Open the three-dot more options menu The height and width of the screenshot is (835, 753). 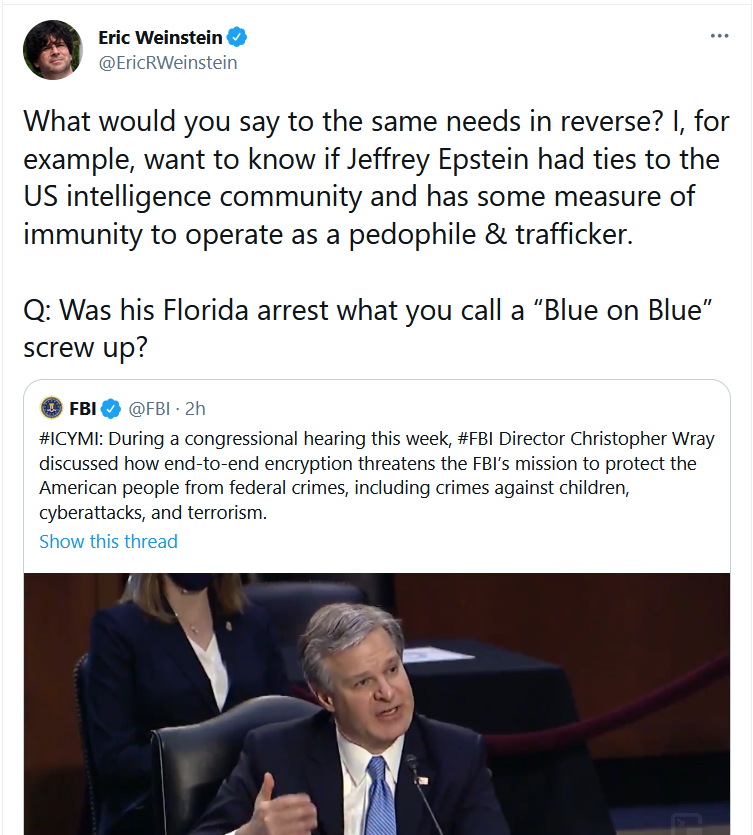[719, 36]
